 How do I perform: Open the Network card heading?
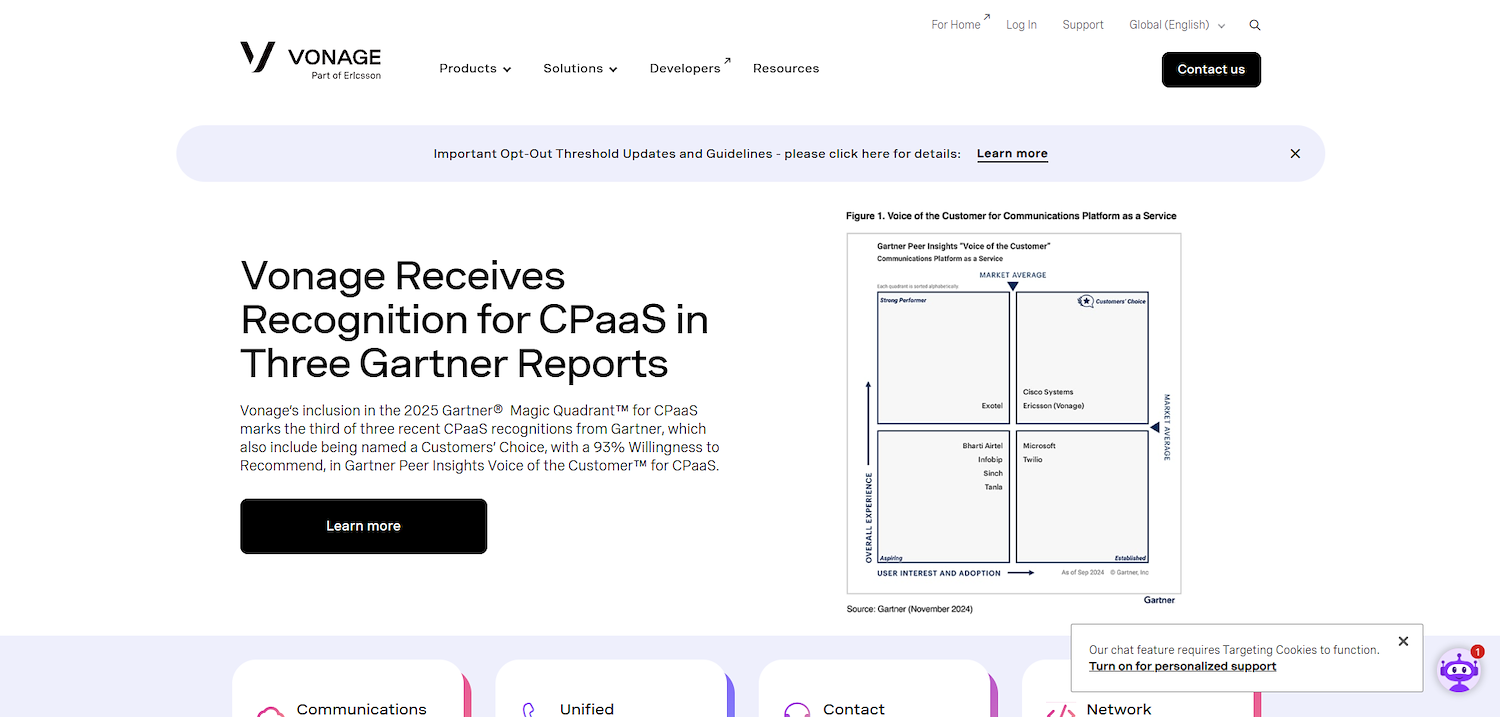click(x=1119, y=709)
